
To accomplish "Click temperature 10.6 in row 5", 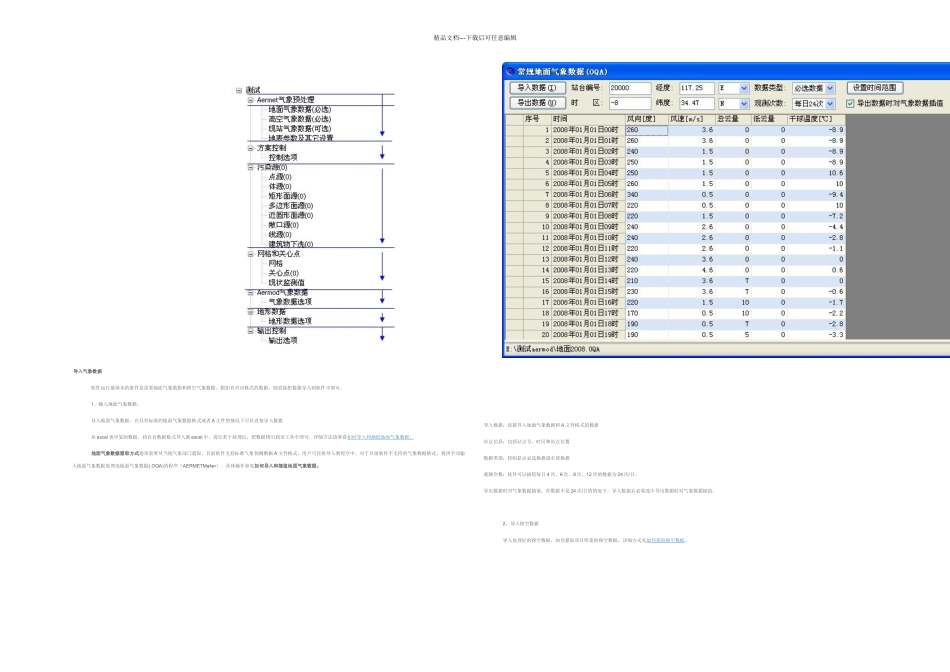I will (x=816, y=173).
